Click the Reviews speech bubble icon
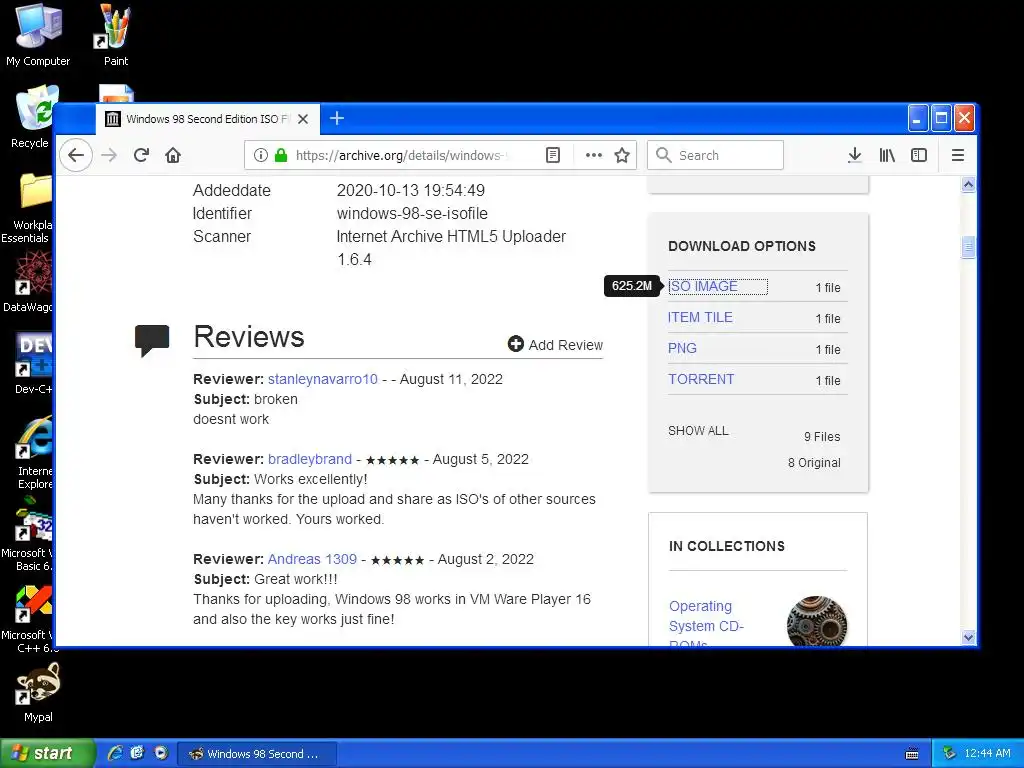The width and height of the screenshot is (1024, 768). pyautogui.click(x=152, y=340)
